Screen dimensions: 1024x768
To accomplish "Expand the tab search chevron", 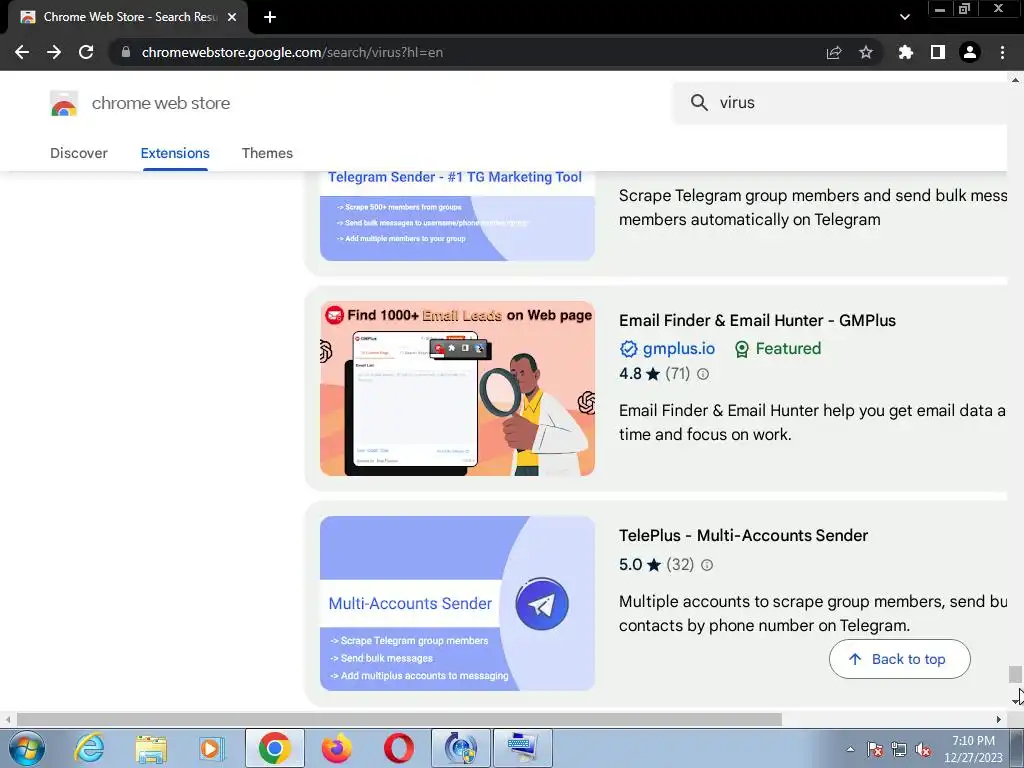I will point(904,17).
